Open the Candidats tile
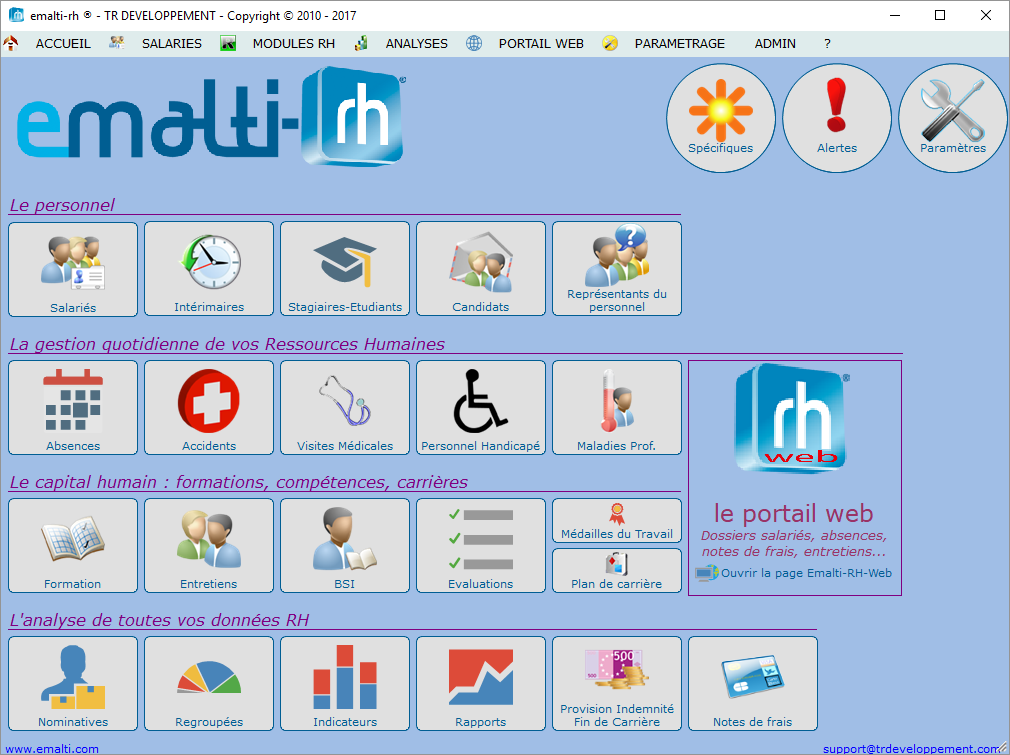 pyautogui.click(x=481, y=269)
